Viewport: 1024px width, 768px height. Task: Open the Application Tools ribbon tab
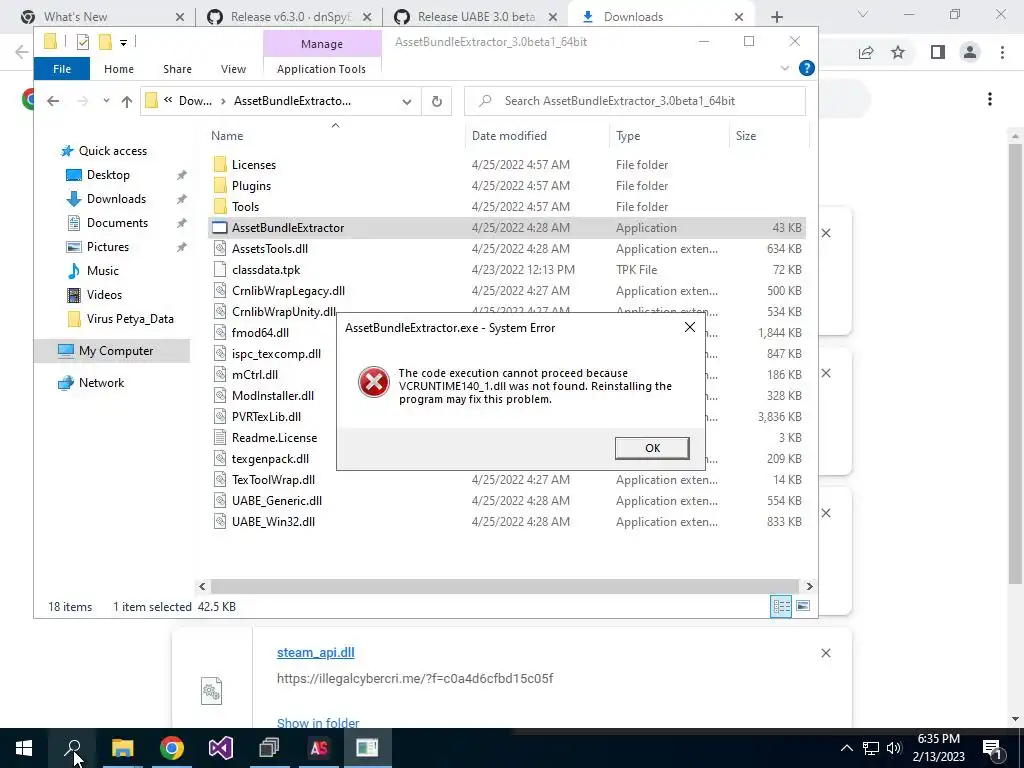coord(321,69)
